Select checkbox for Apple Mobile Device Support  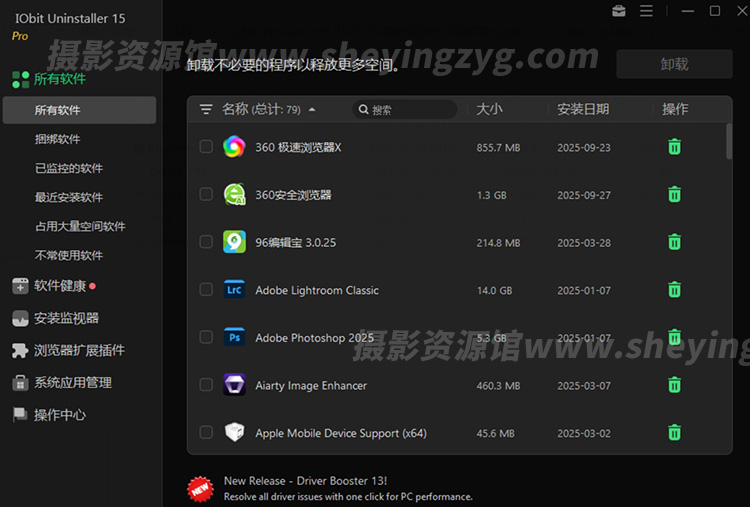[206, 433]
